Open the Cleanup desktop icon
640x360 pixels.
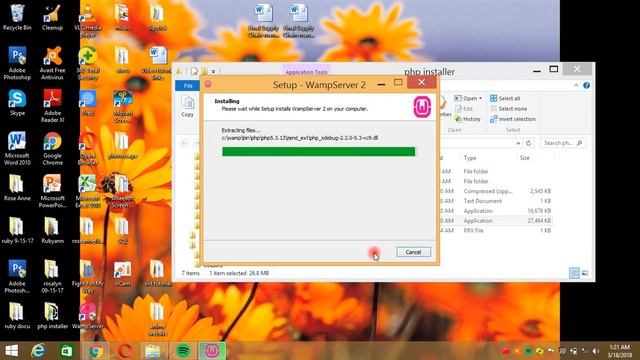(x=52, y=17)
